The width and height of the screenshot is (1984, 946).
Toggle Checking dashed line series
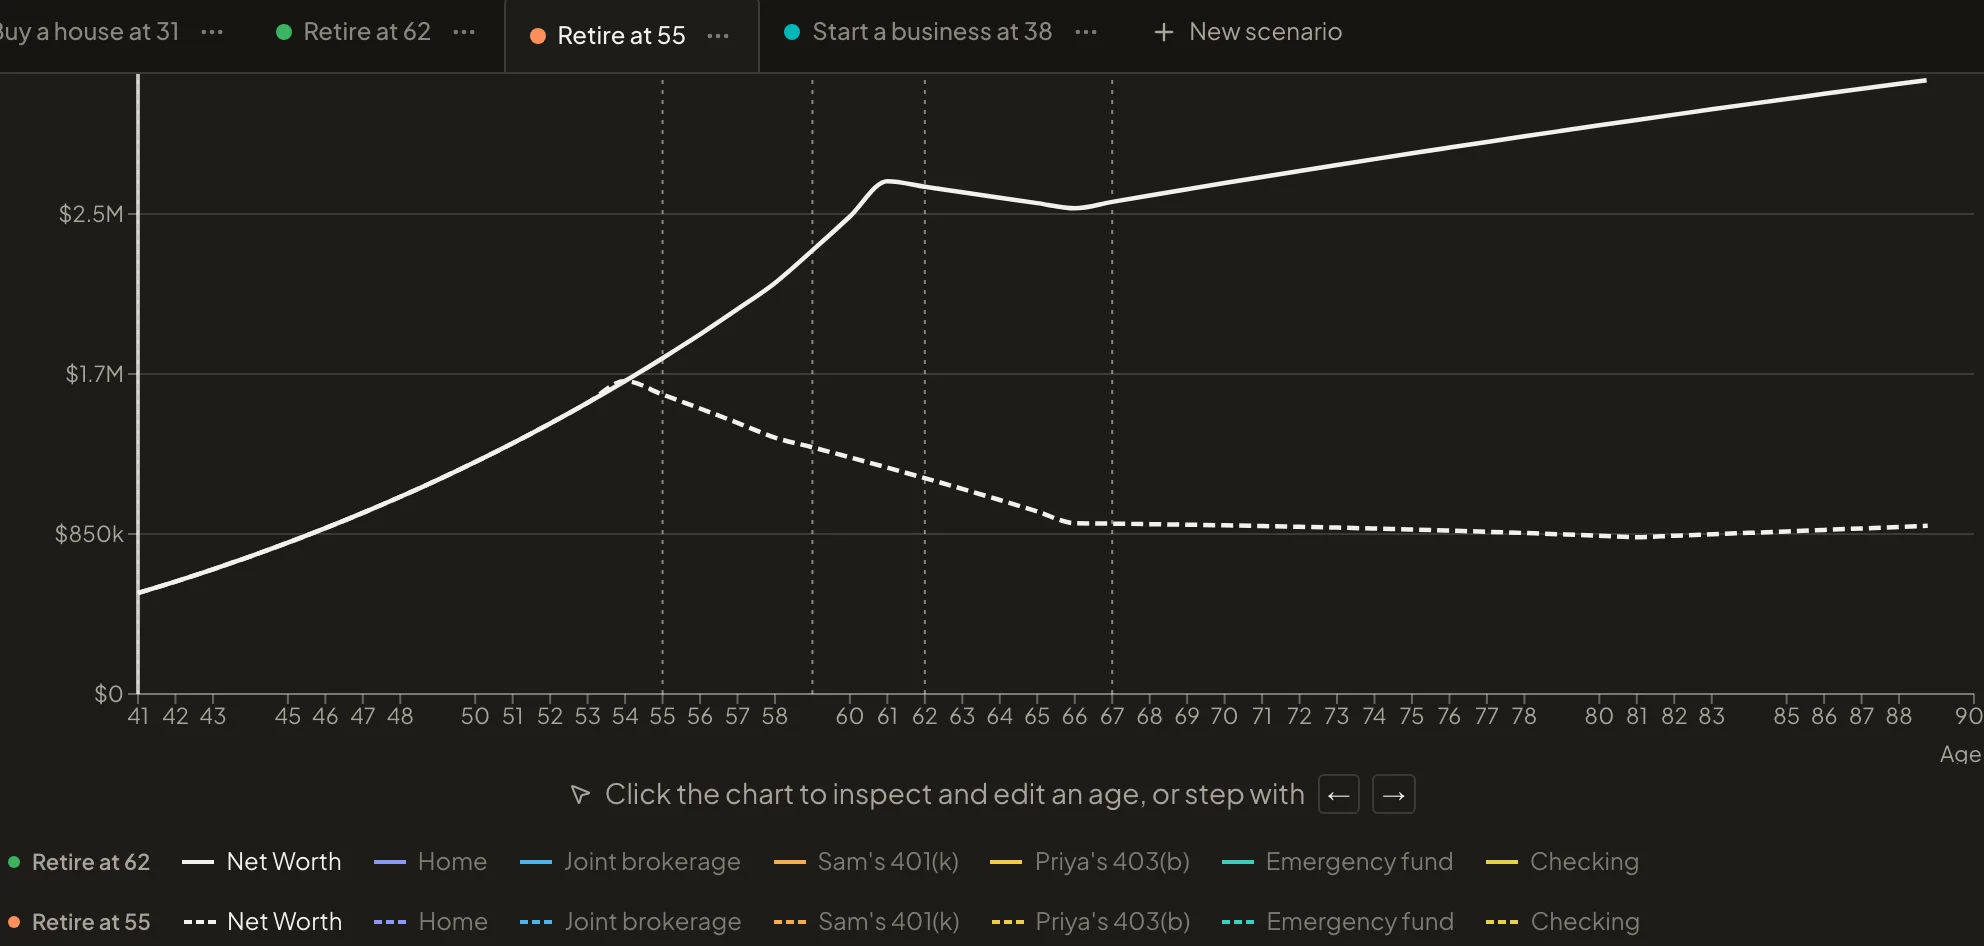1564,922
